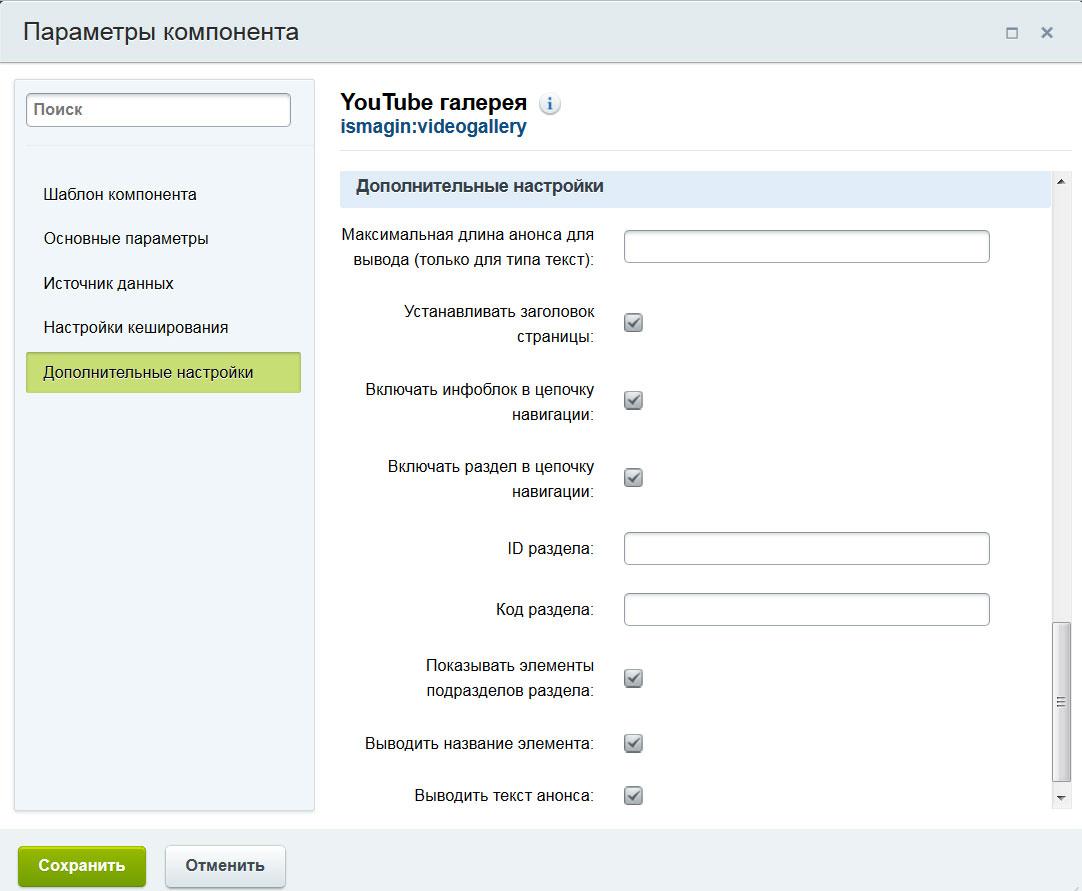Close the Параметры компонента dialog
The image size is (1082, 891).
coord(1047,33)
